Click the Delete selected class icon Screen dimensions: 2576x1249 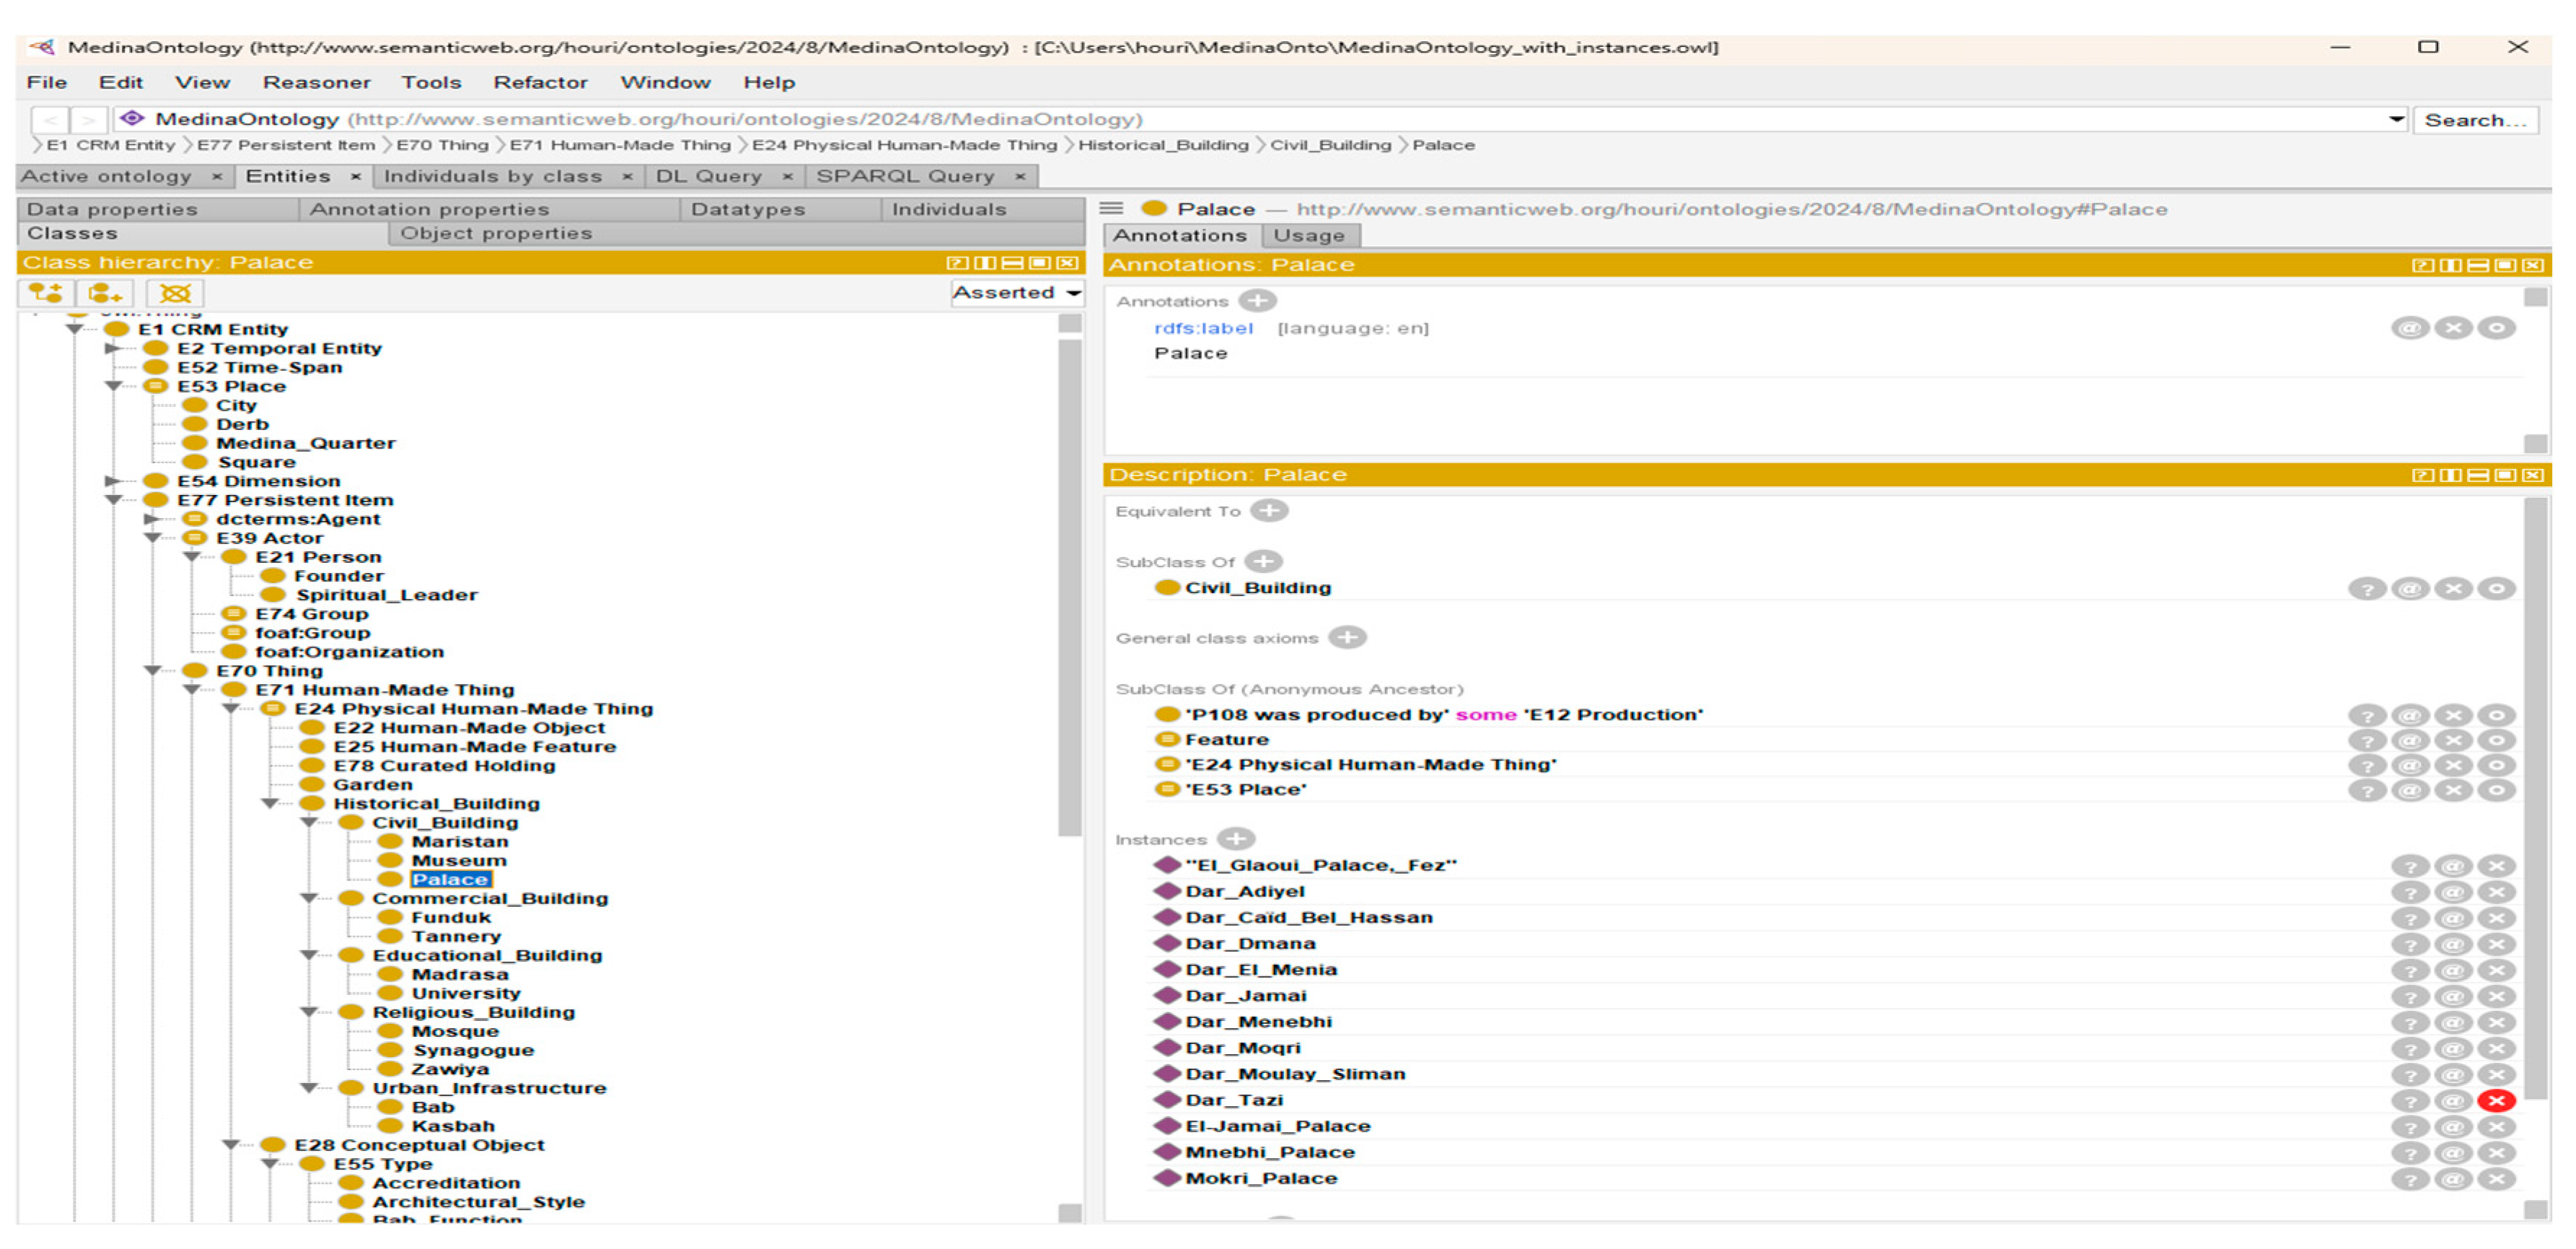pyautogui.click(x=175, y=293)
